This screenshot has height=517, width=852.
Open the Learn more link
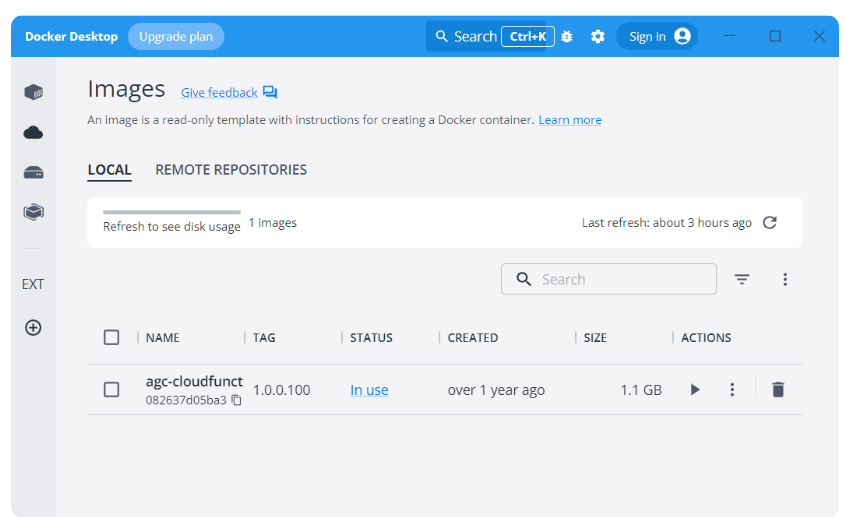click(x=570, y=120)
